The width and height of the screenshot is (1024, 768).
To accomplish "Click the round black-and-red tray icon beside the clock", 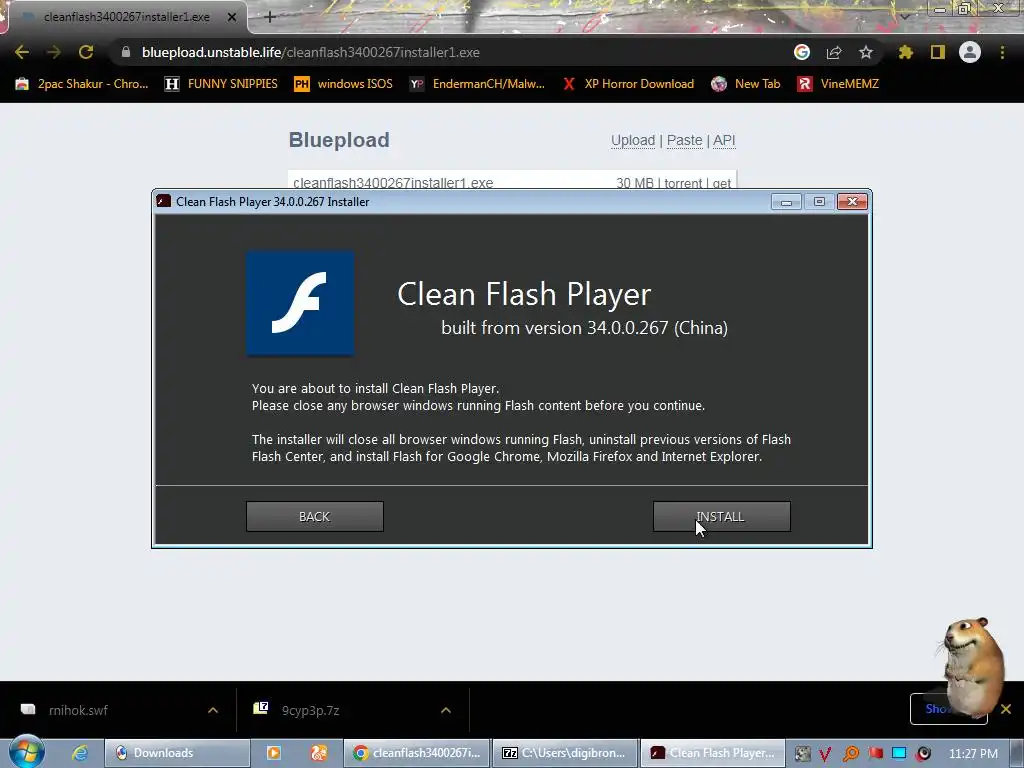I will pyautogui.click(x=923, y=754).
